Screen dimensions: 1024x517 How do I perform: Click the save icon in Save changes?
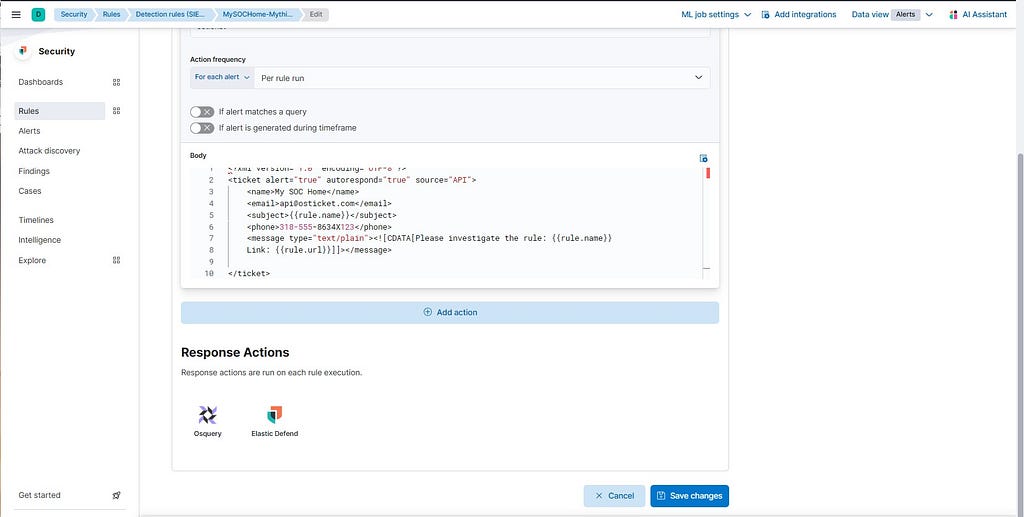661,495
